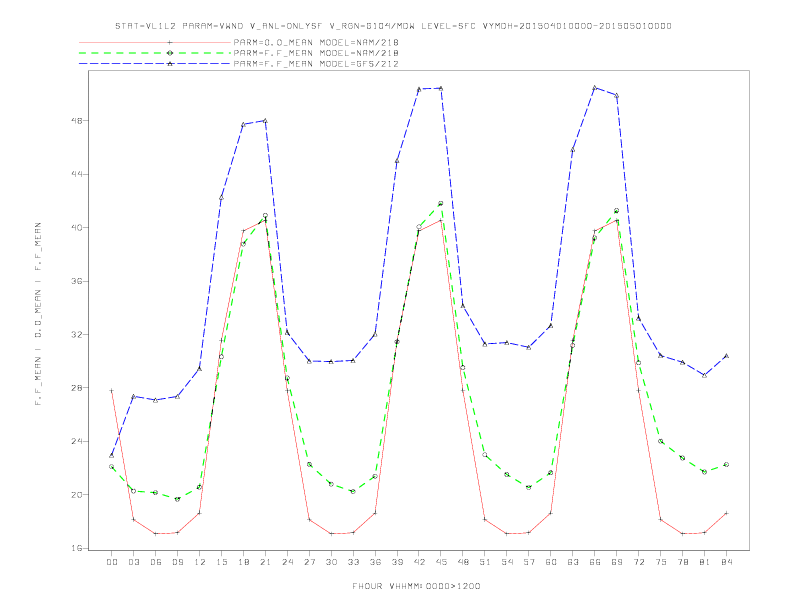
Task: Click x-axis tick label 51
Action: [485, 562]
